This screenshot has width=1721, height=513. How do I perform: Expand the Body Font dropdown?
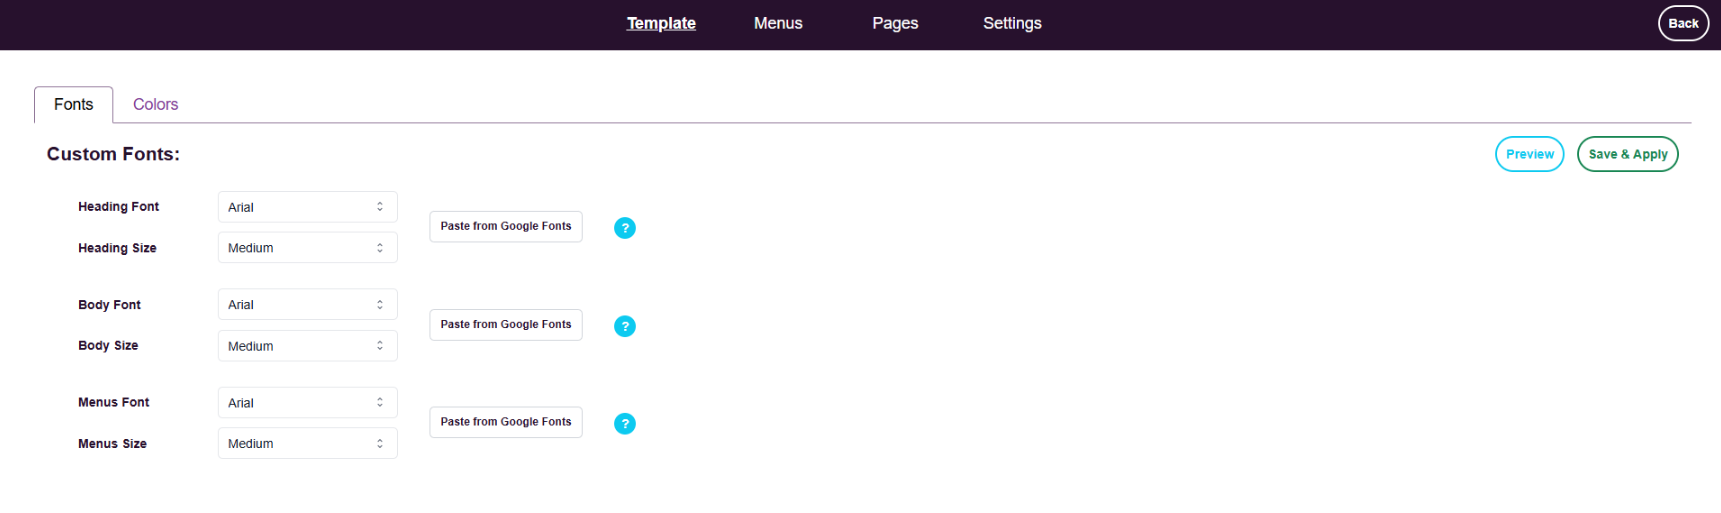coord(307,305)
